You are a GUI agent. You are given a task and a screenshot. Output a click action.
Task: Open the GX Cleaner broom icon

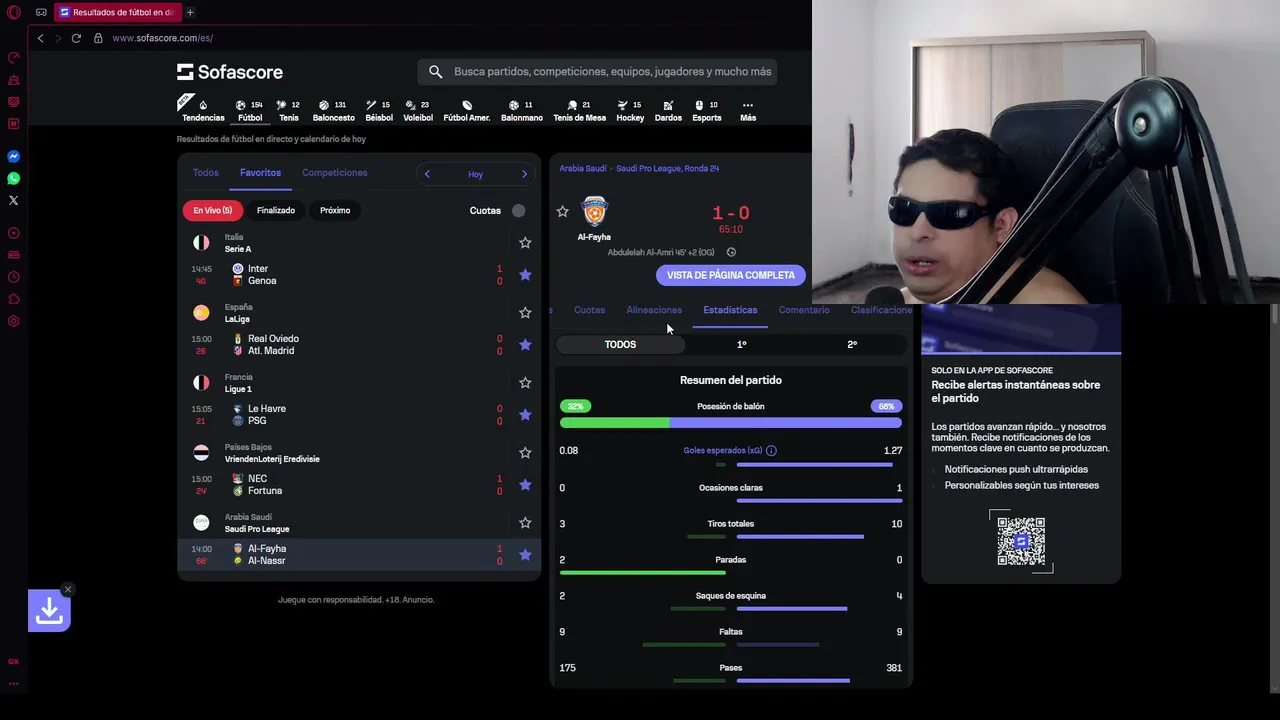[14, 79]
